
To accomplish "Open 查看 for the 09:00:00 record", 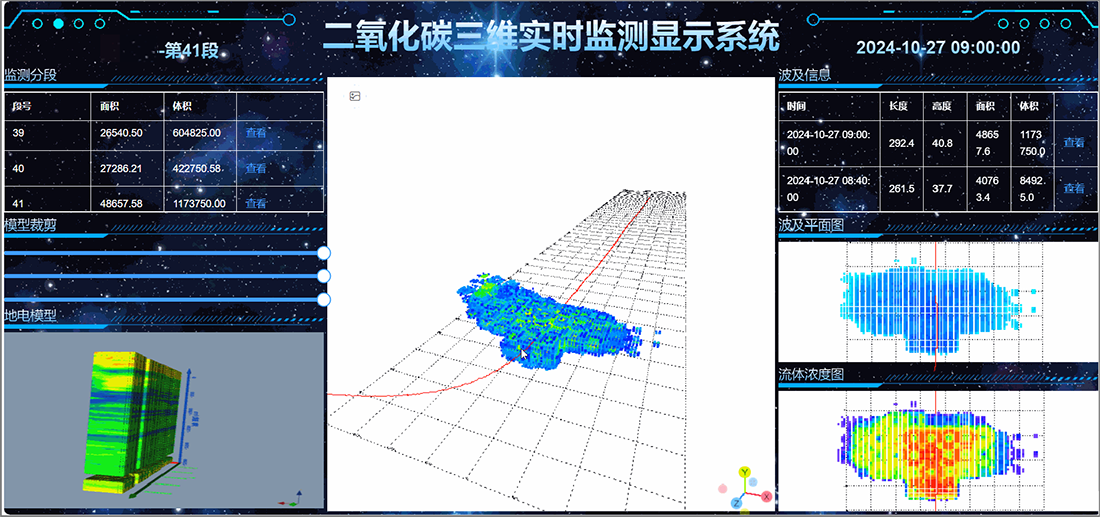I will (1074, 143).
